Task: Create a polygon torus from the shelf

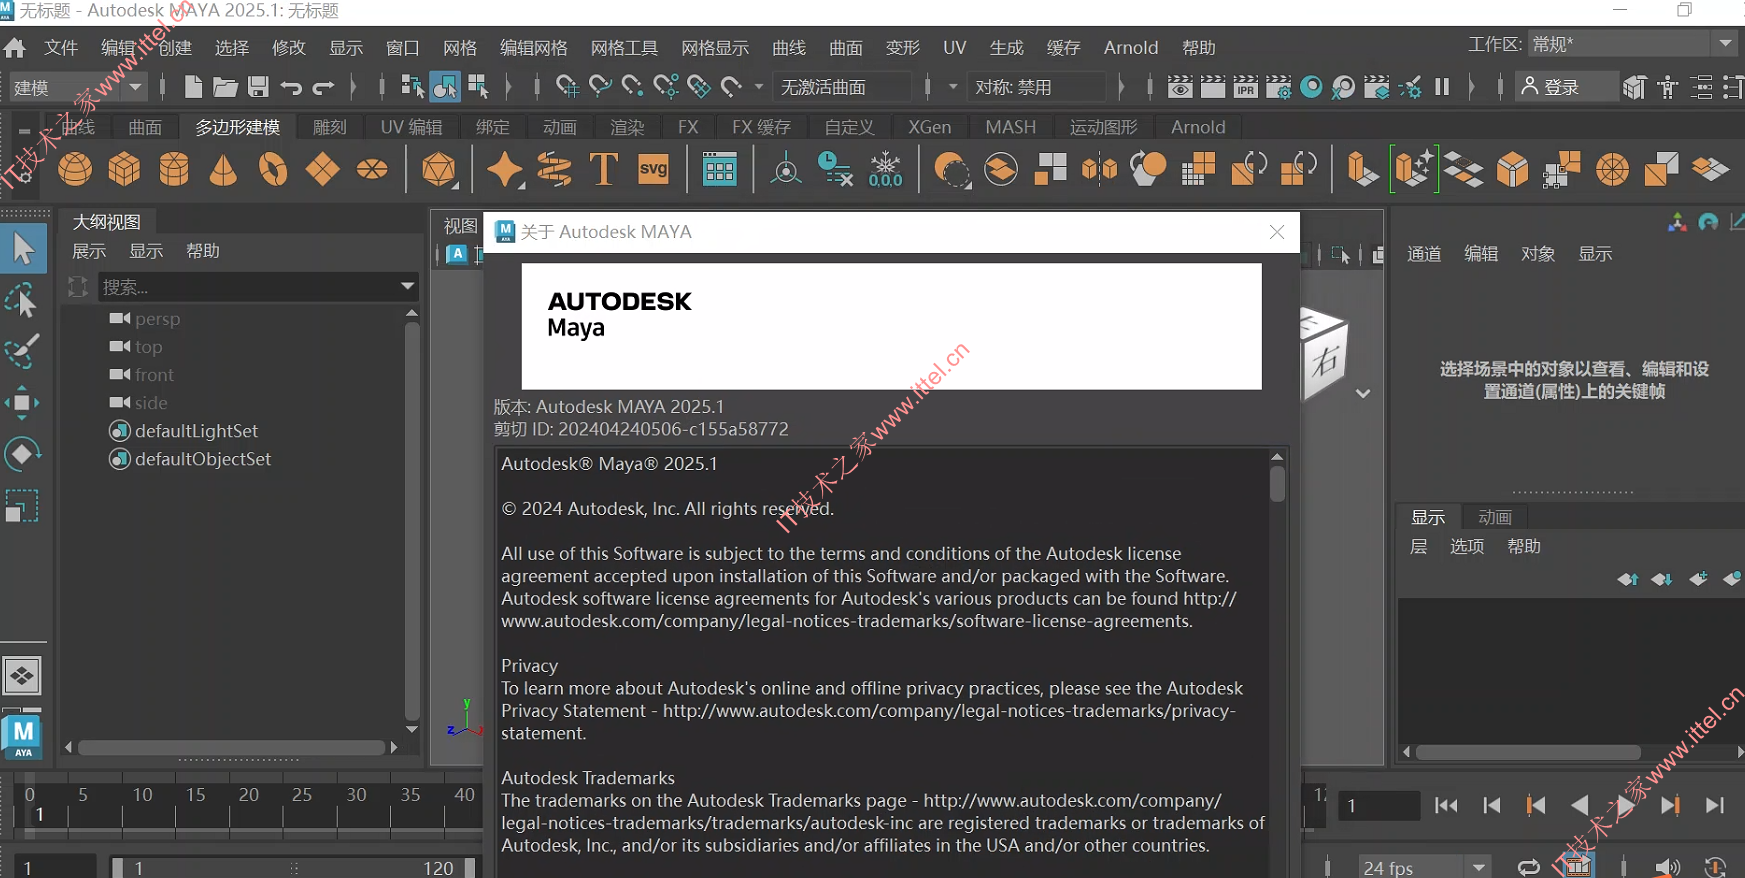Action: [272, 169]
